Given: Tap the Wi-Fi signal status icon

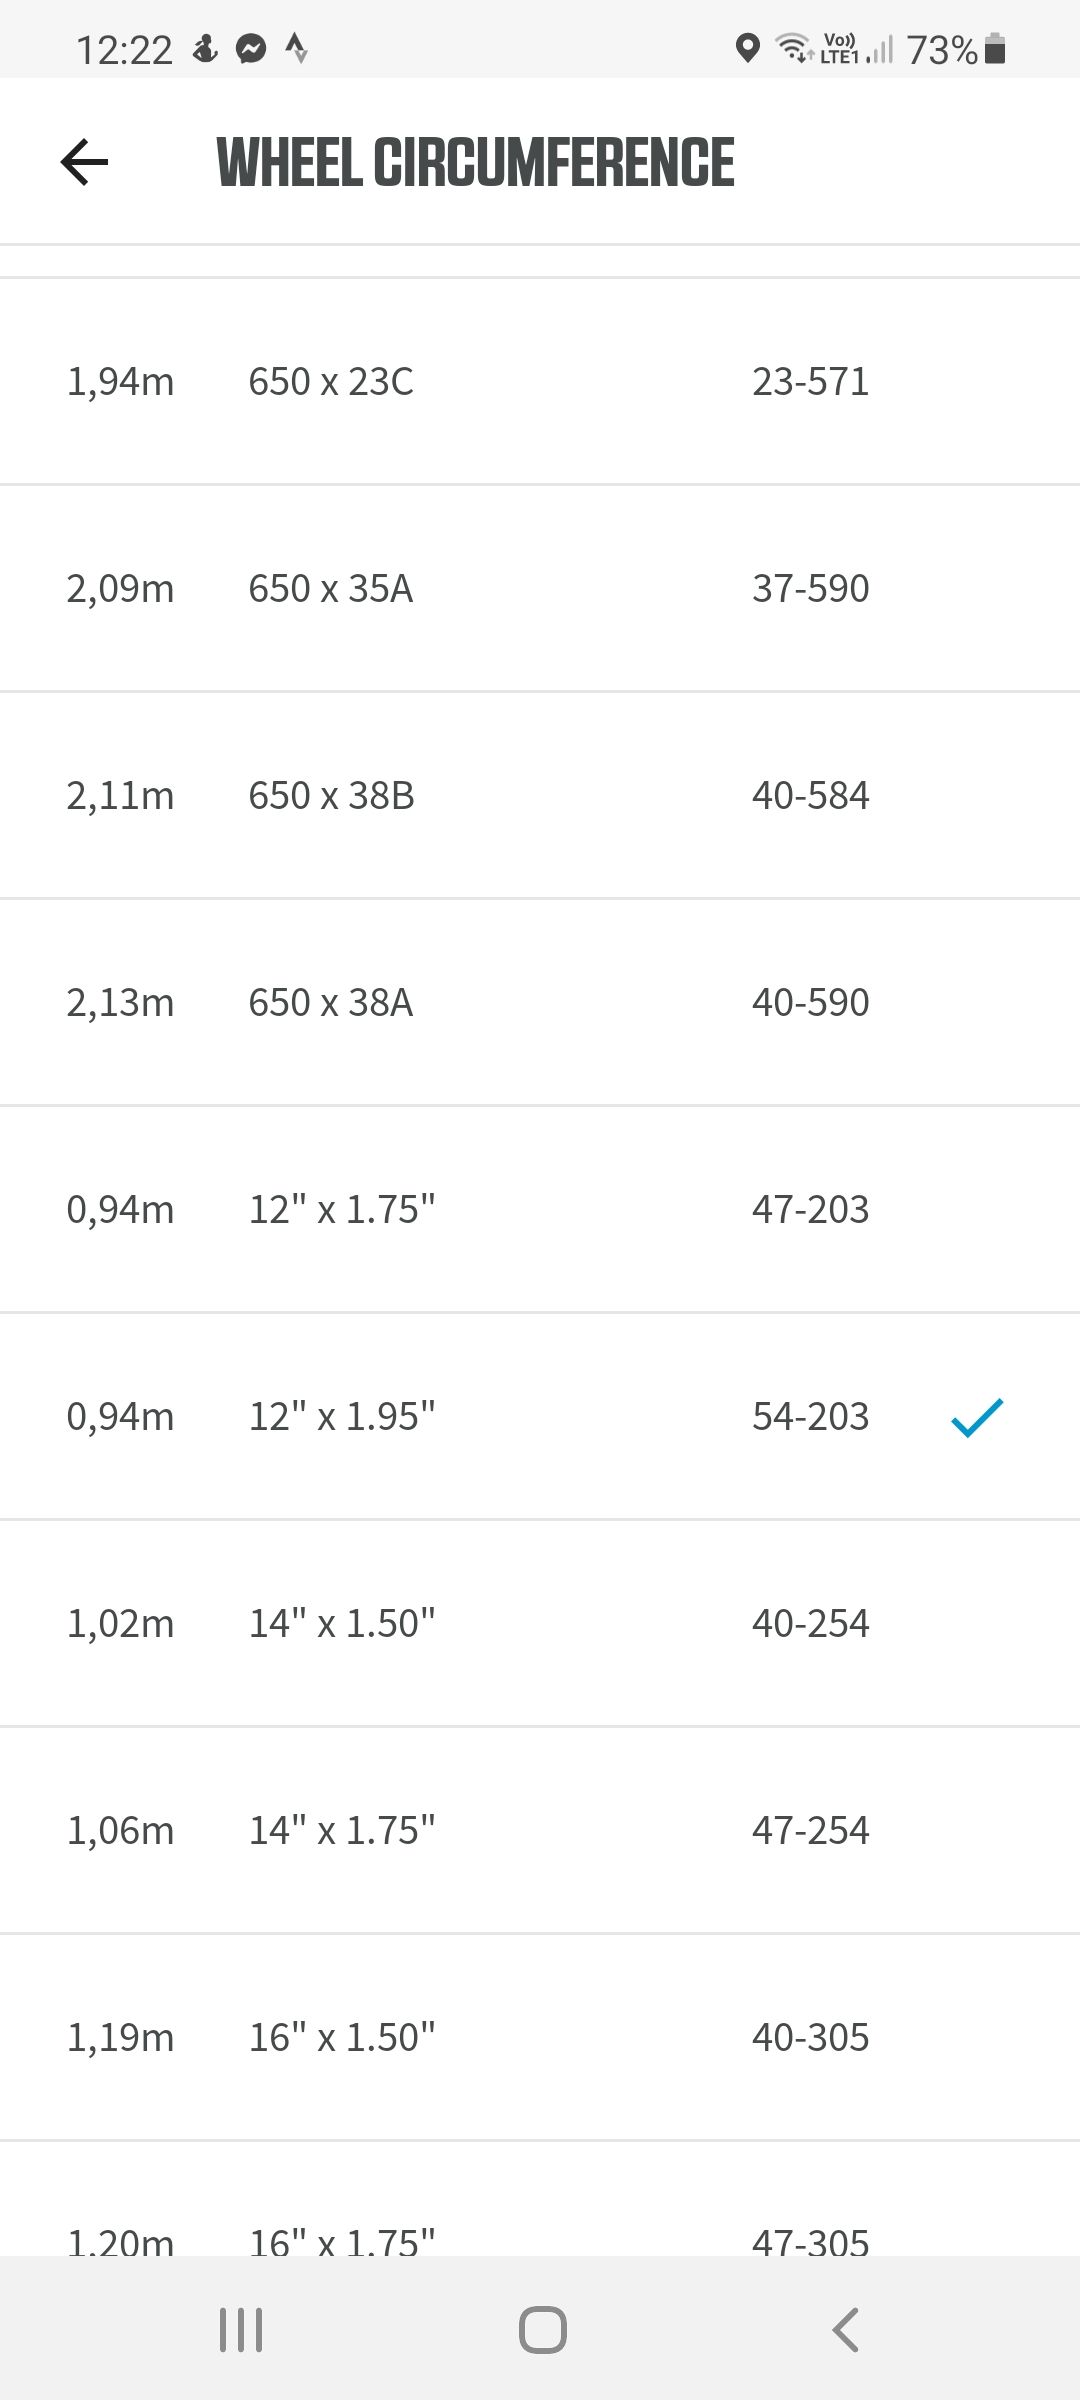Looking at the screenshot, I should coord(794,48).
